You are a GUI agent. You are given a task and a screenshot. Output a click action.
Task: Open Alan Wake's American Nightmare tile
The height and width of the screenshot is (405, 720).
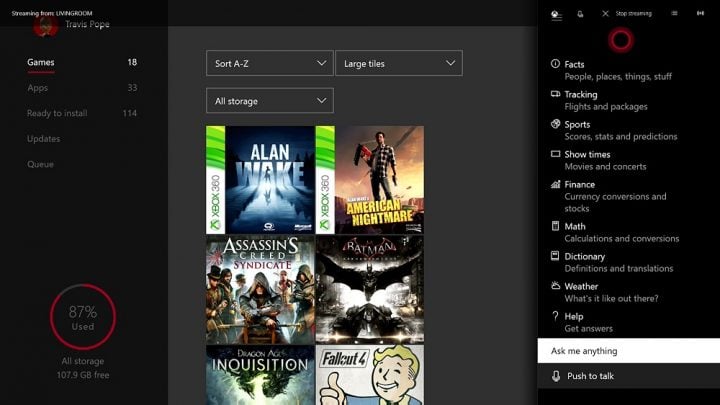(x=370, y=180)
